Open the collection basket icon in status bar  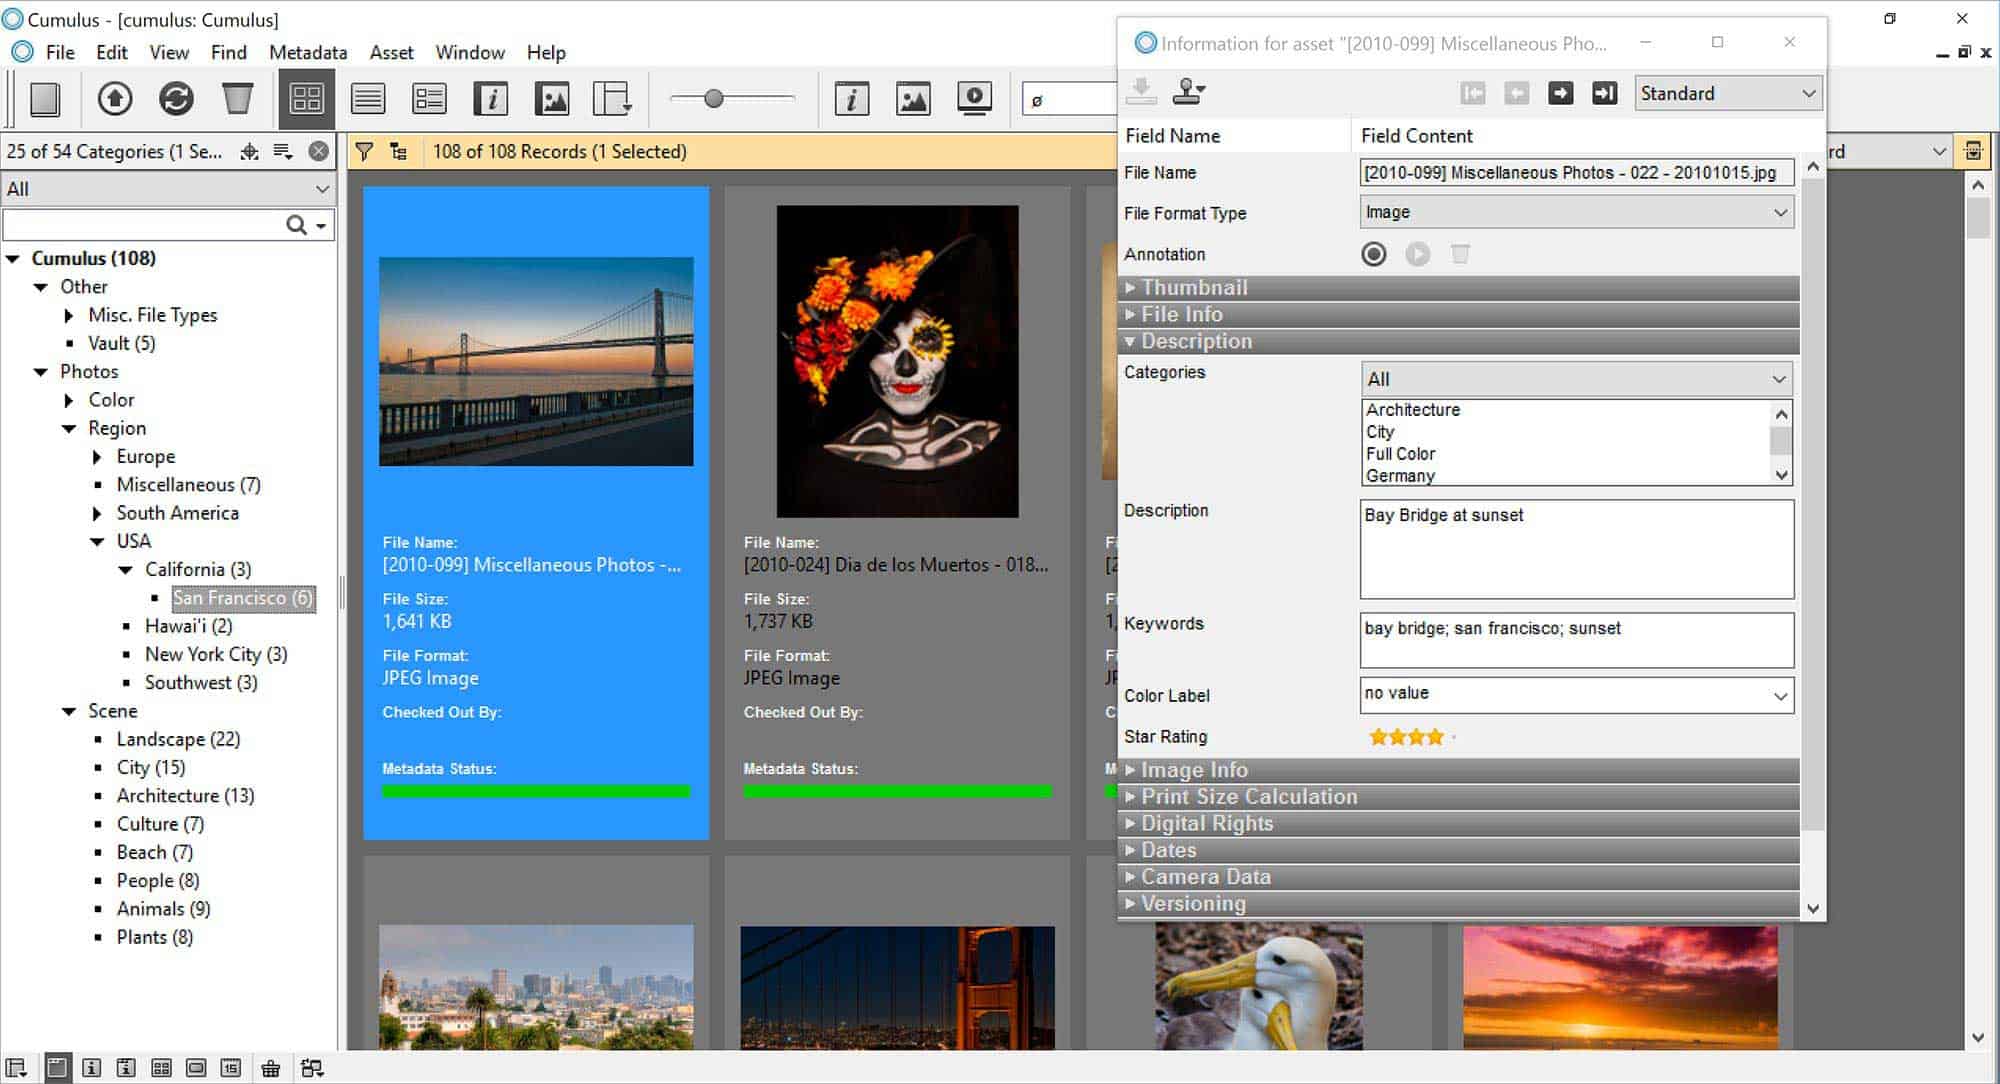click(x=271, y=1068)
